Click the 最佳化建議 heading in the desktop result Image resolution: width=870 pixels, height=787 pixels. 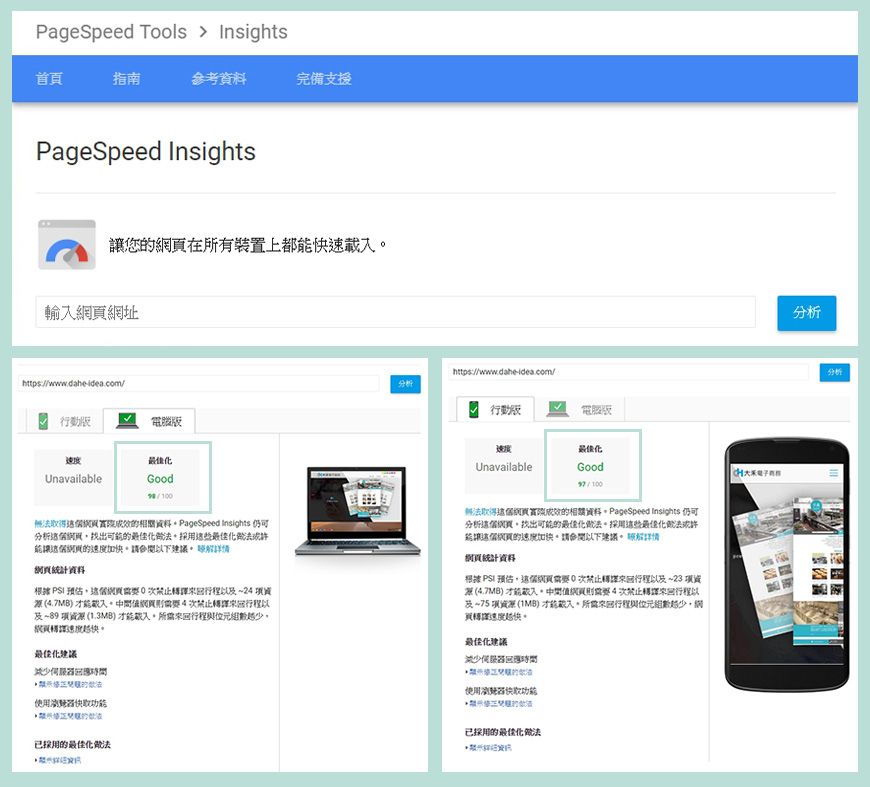click(x=55, y=654)
